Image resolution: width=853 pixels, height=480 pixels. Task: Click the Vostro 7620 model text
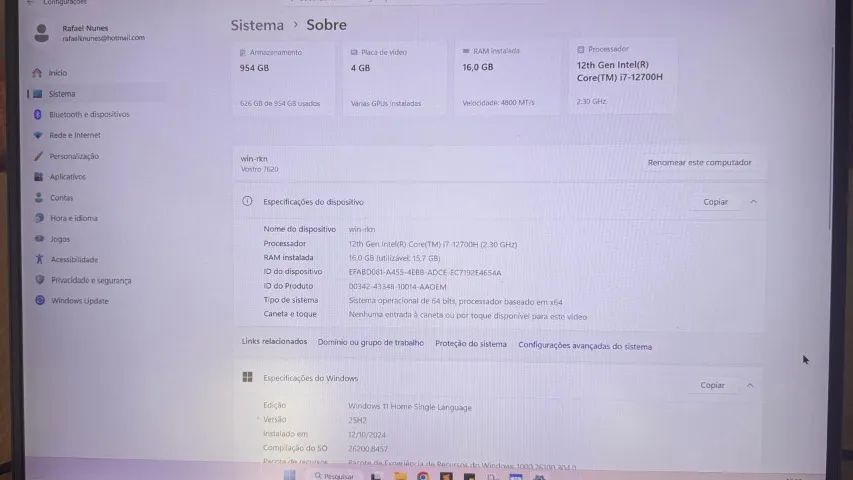click(259, 169)
